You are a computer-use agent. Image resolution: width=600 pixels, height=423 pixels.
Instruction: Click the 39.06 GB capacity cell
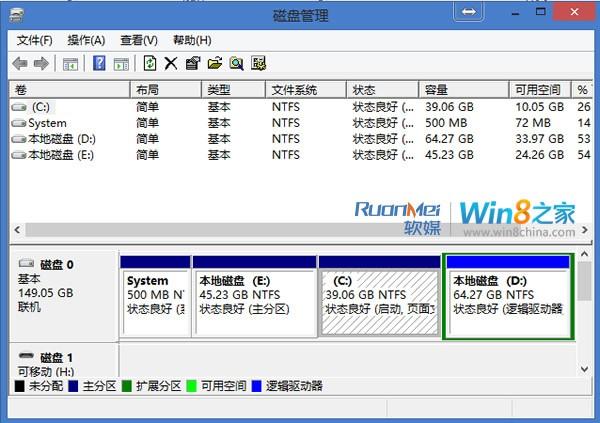coord(449,107)
